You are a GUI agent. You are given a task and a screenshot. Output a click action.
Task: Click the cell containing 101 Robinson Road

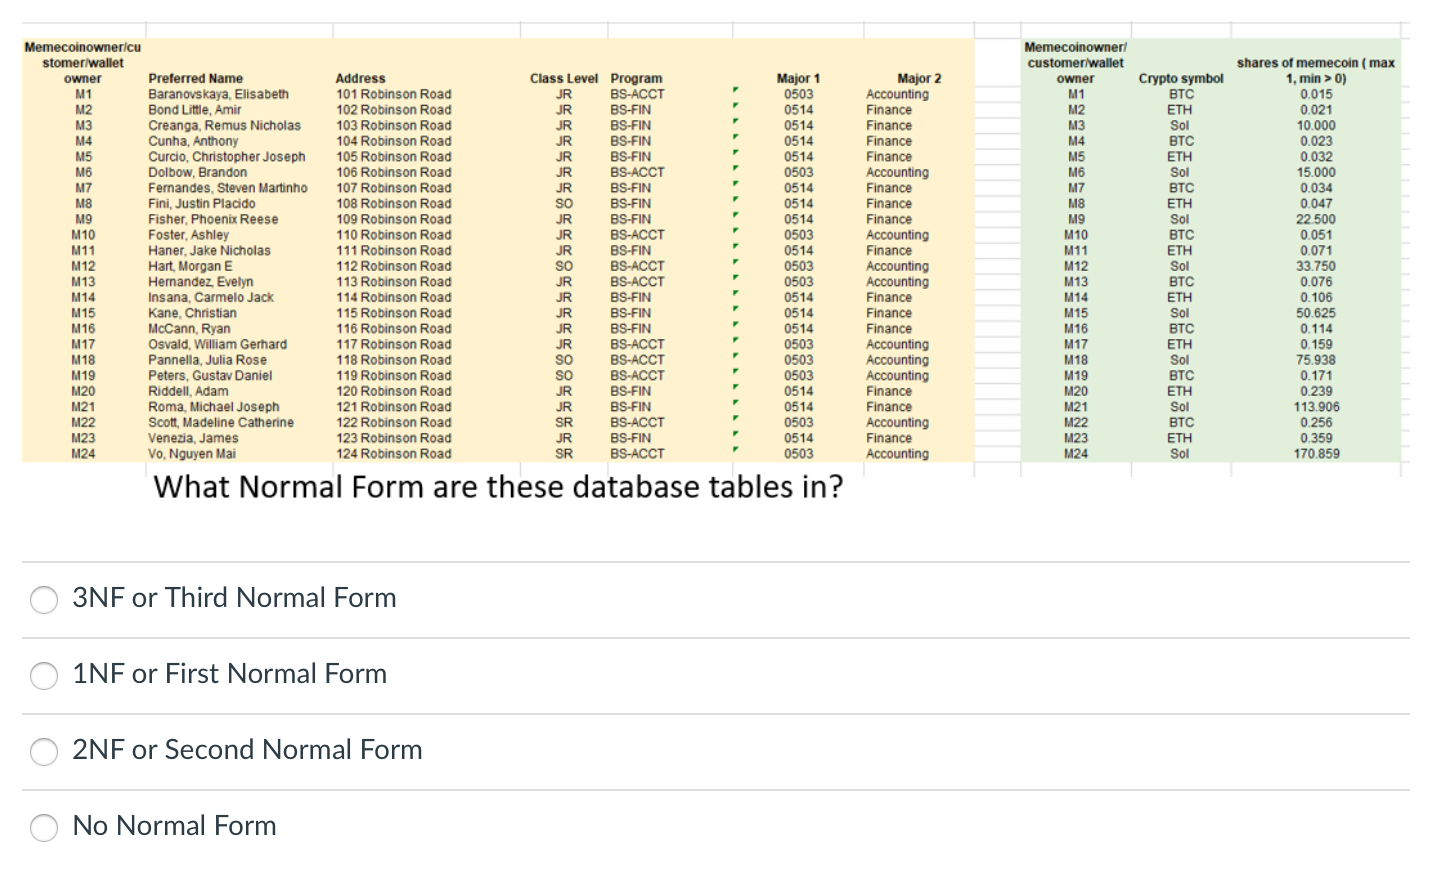coord(395,93)
